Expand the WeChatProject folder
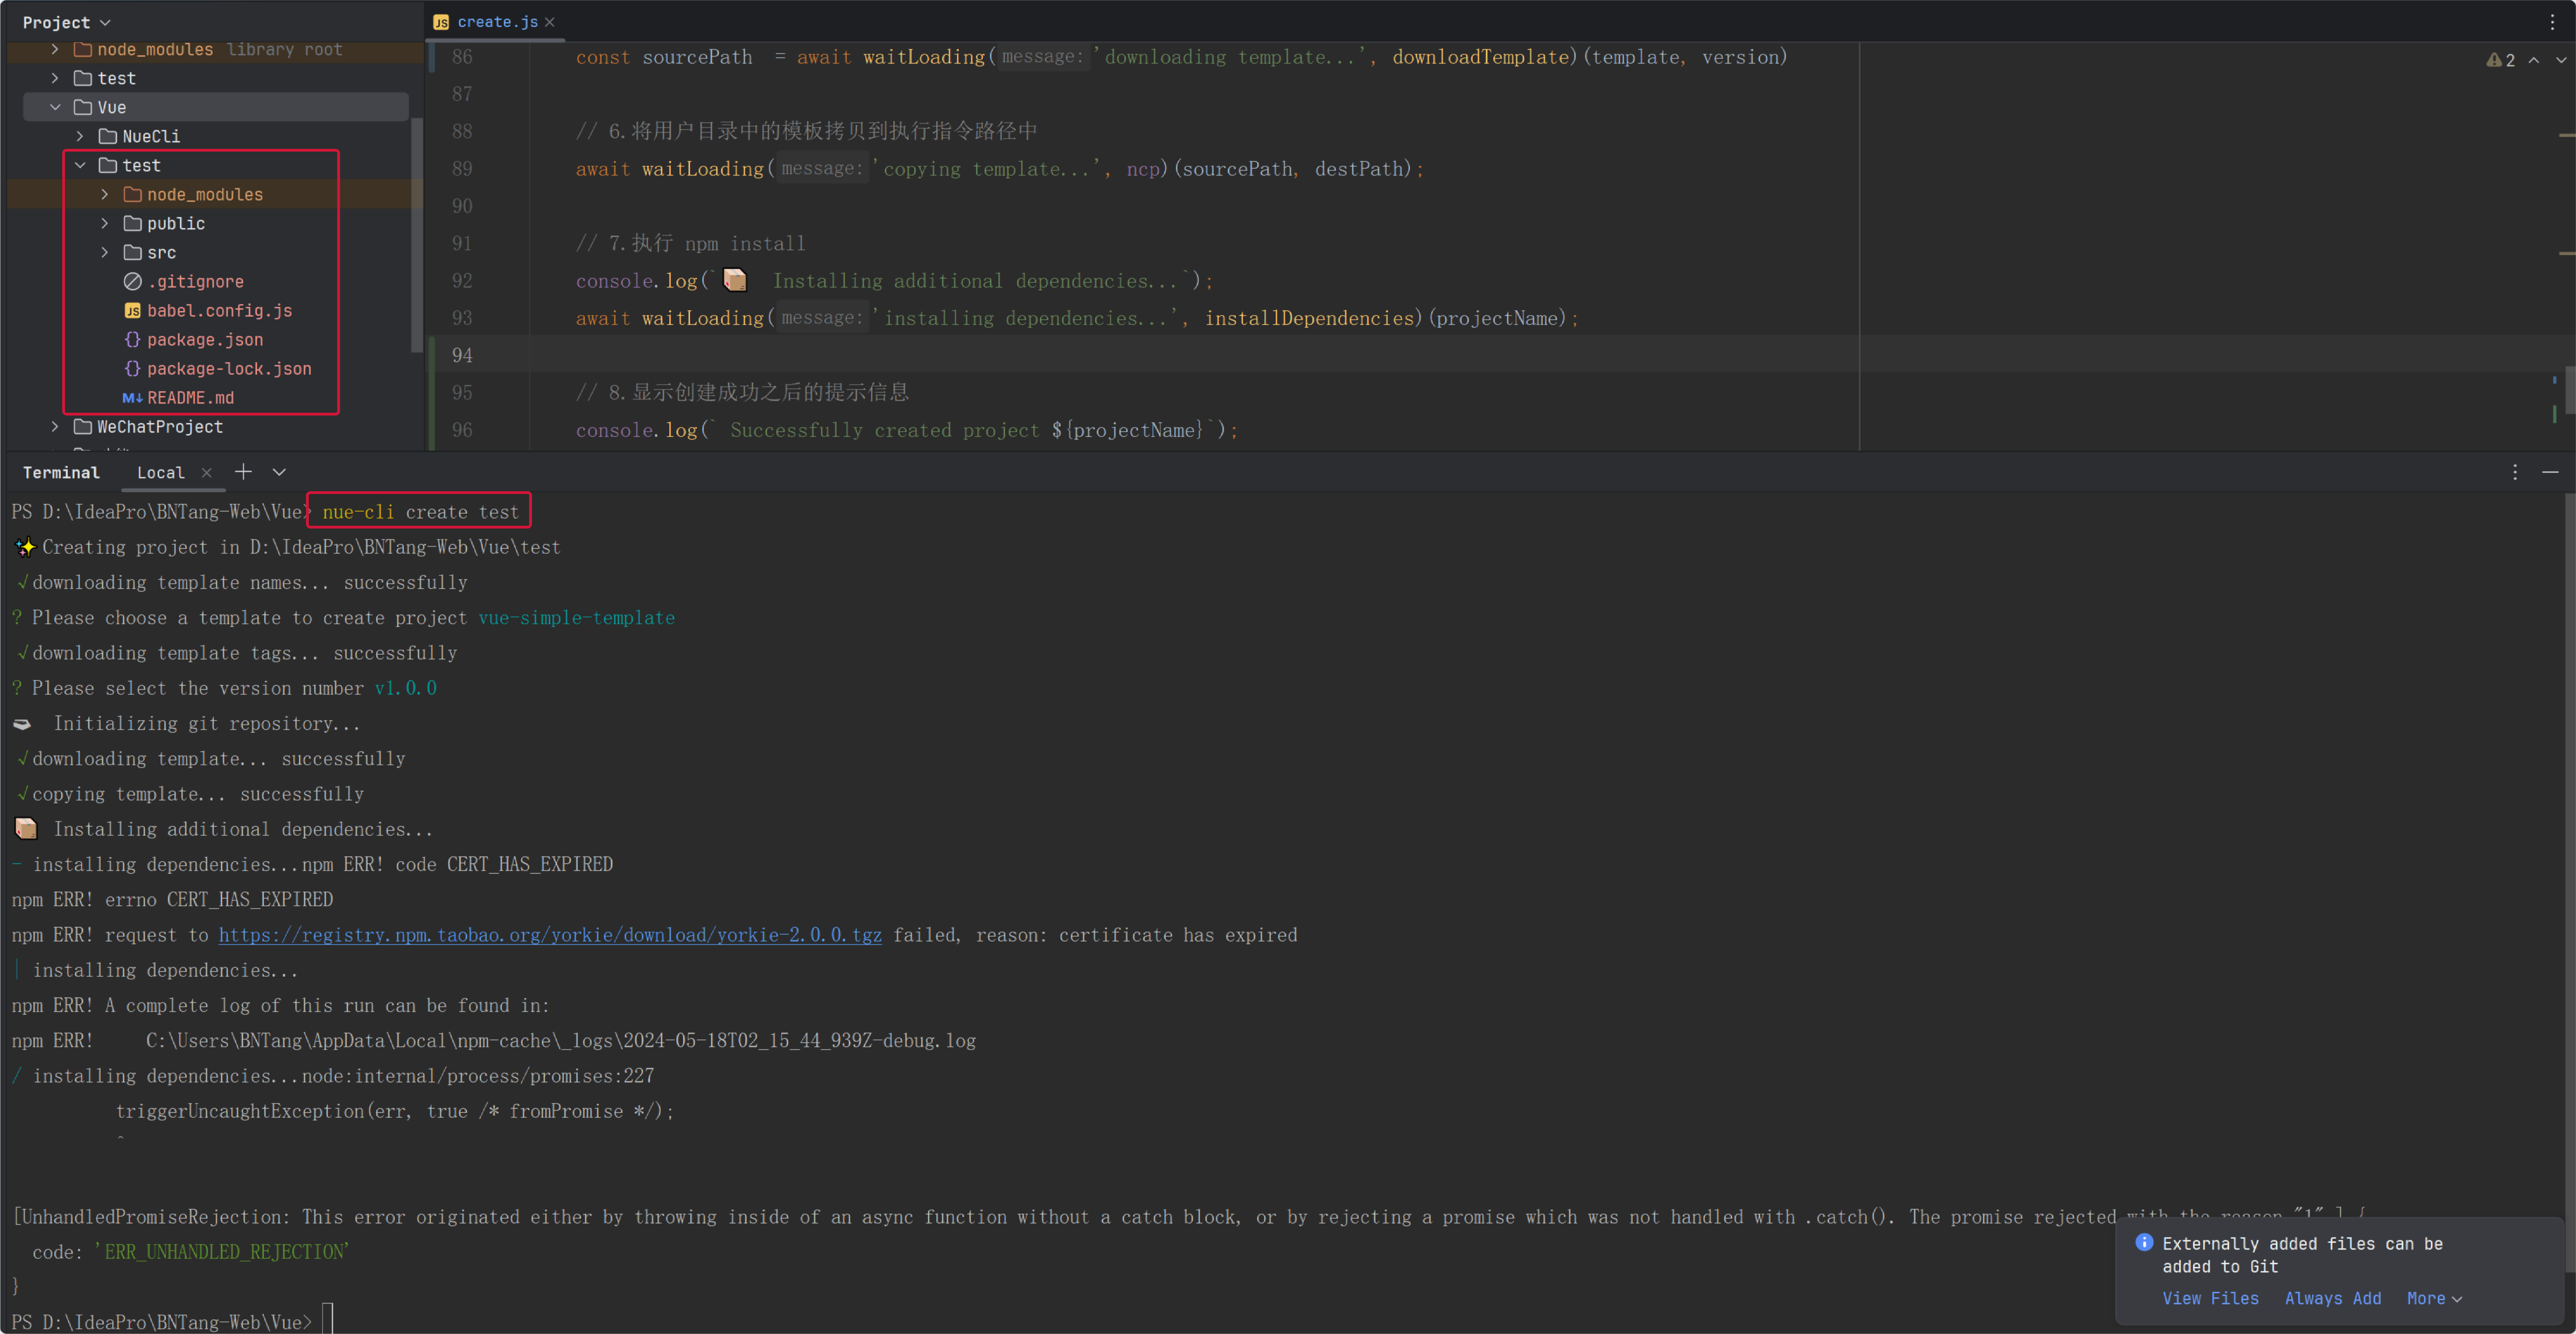2576x1334 pixels. click(55, 427)
